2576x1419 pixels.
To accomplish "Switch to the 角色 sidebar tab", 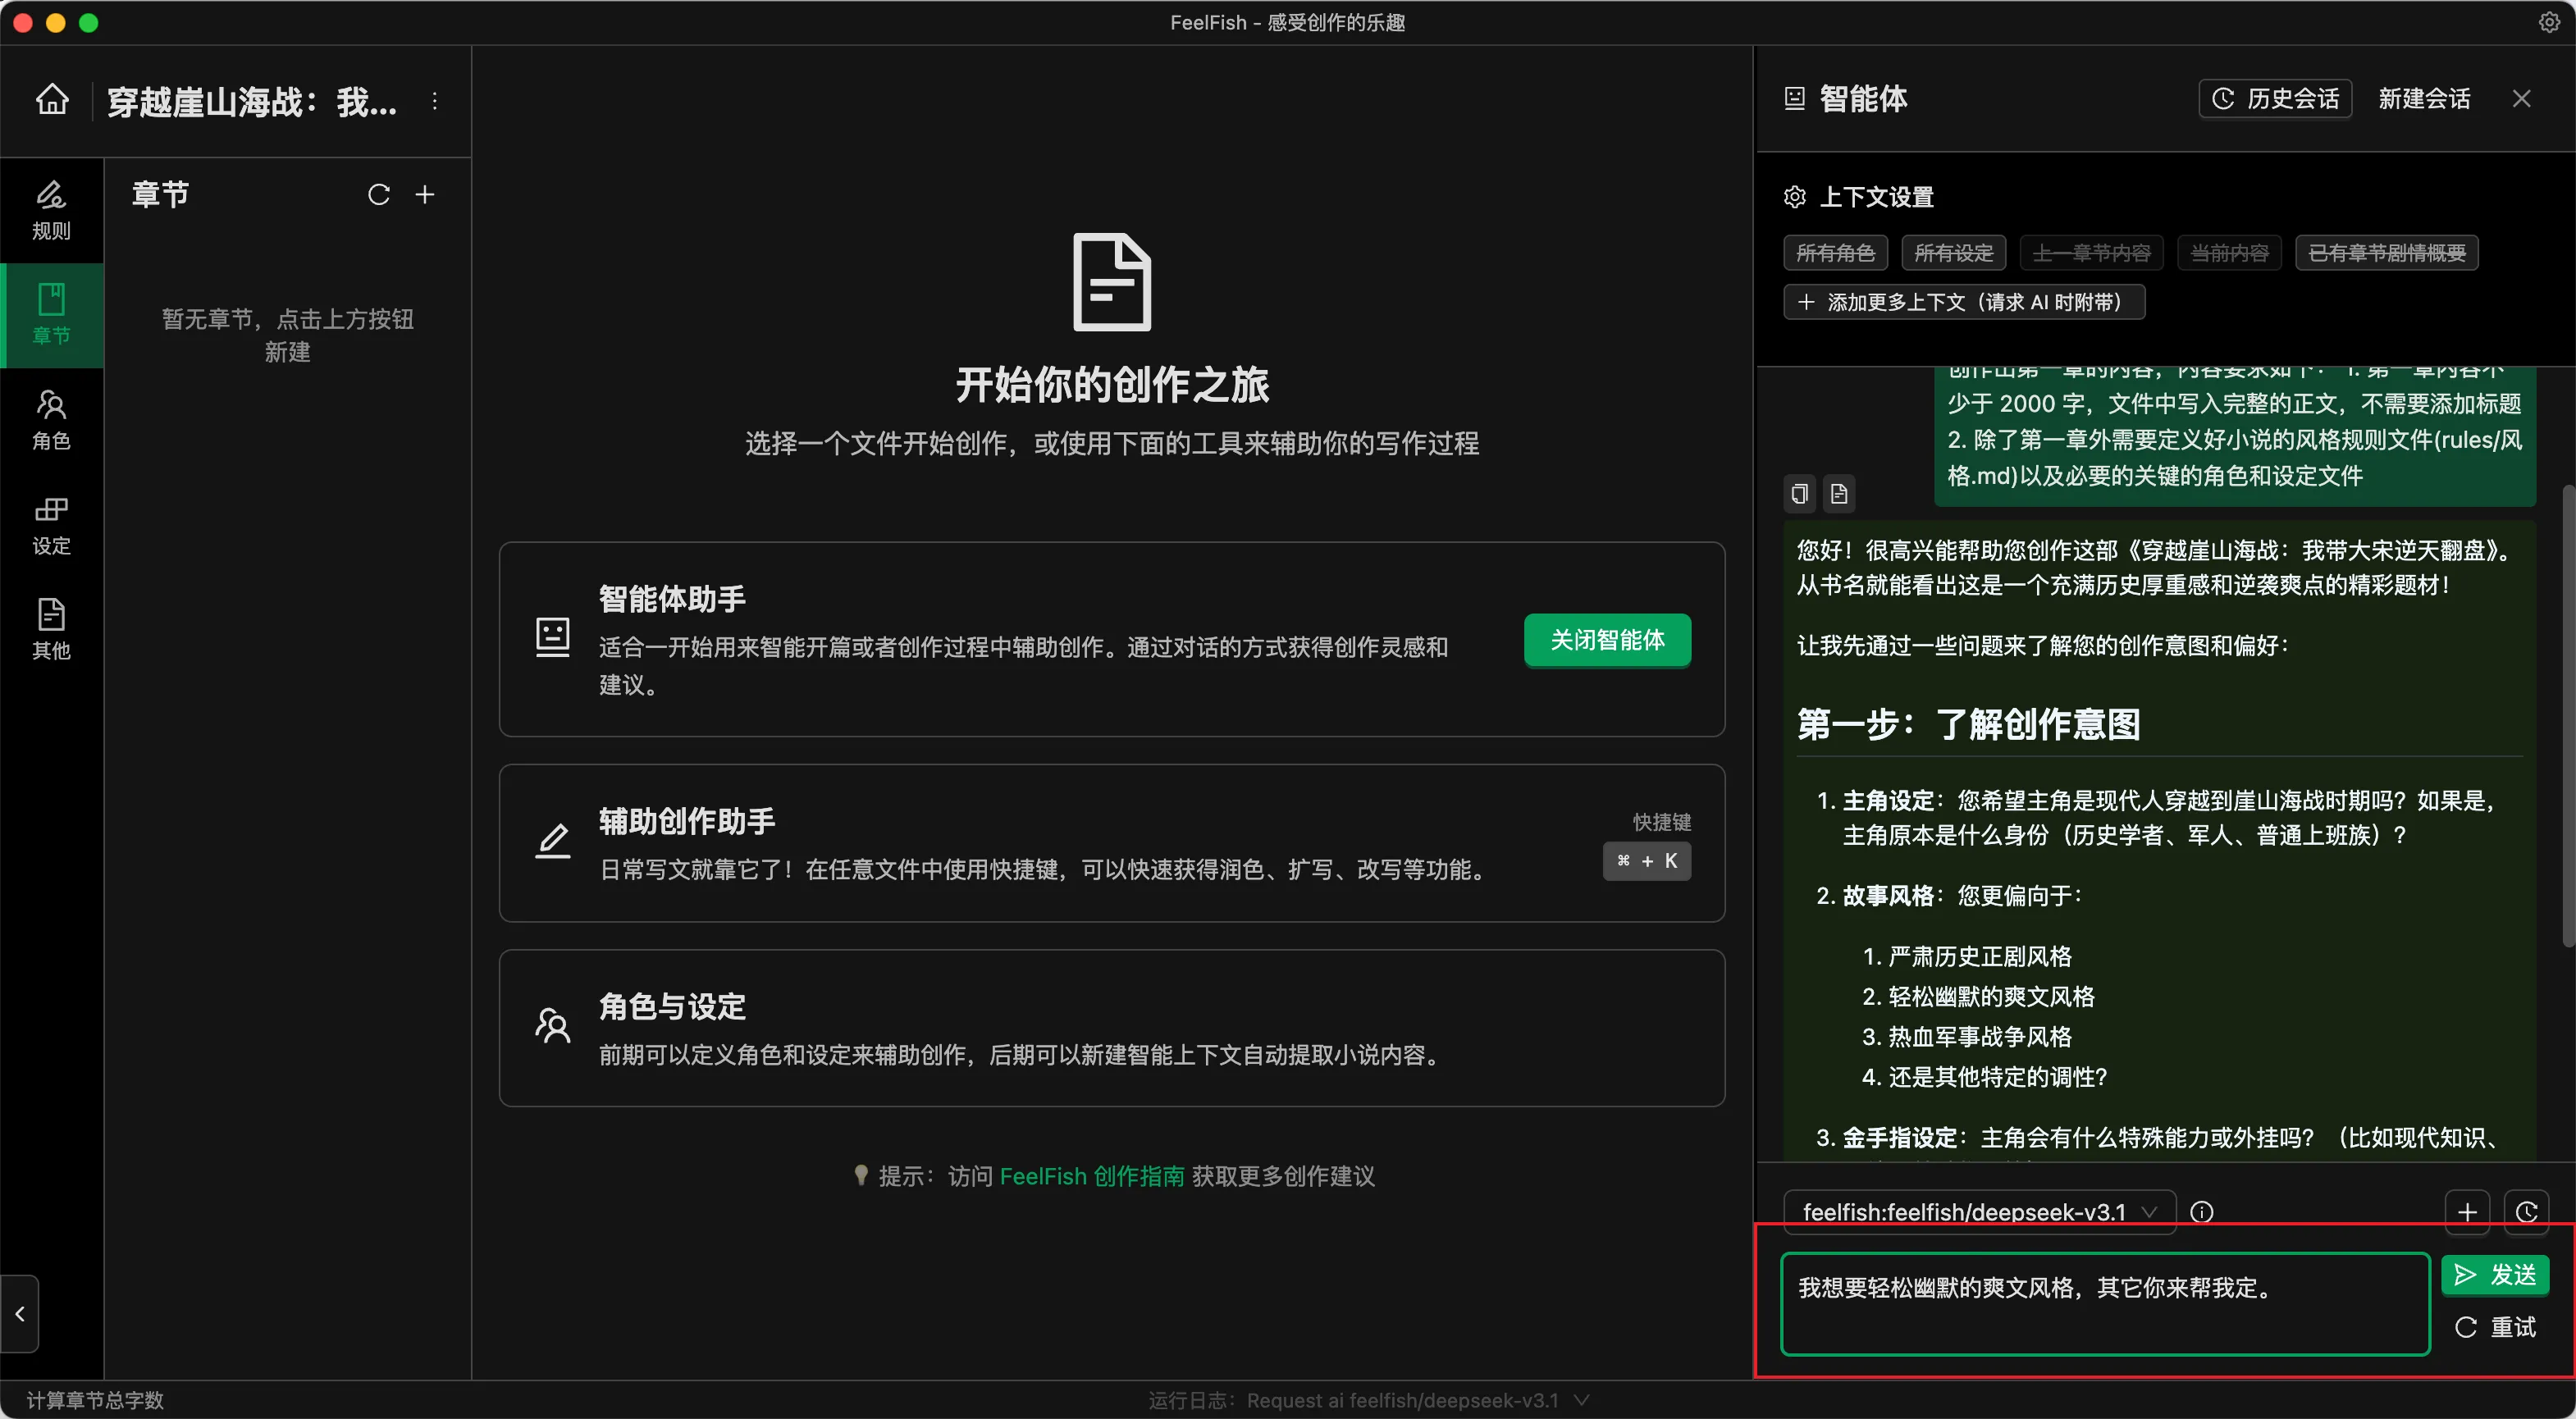I will [51, 420].
